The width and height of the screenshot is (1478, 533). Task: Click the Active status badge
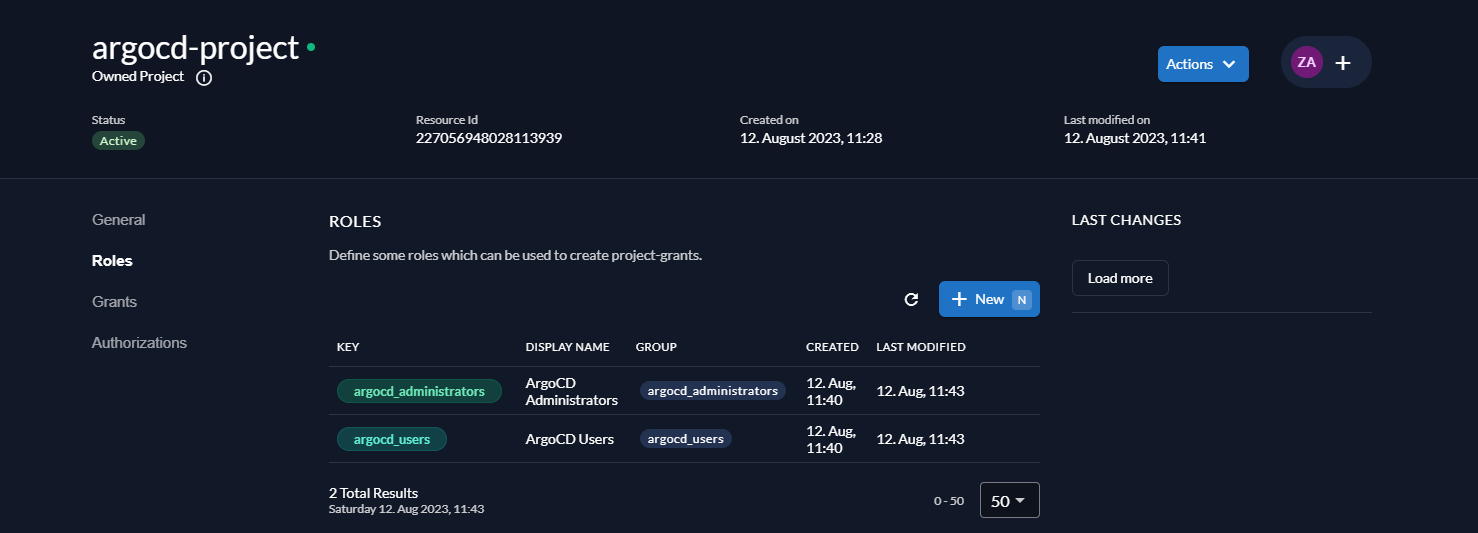click(x=118, y=141)
